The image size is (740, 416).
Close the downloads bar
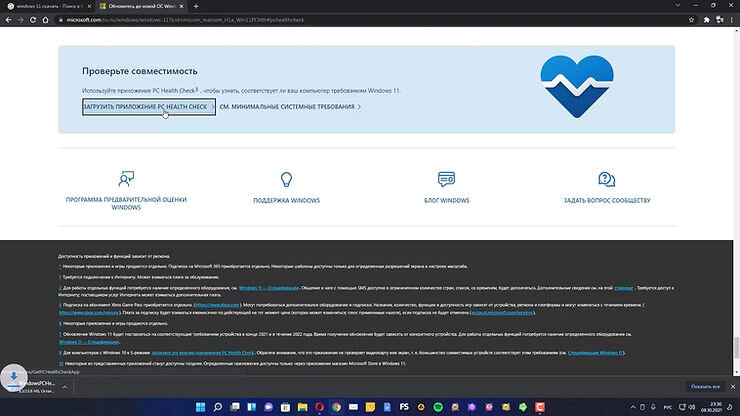(x=732, y=387)
